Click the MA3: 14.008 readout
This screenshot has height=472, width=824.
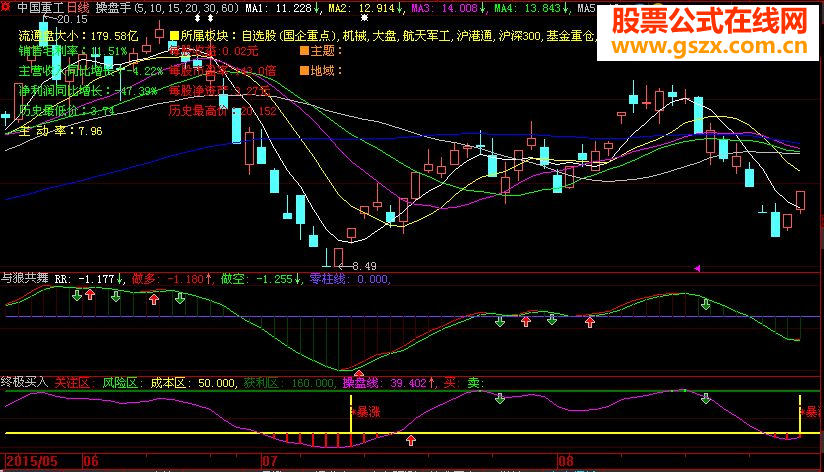445,8
